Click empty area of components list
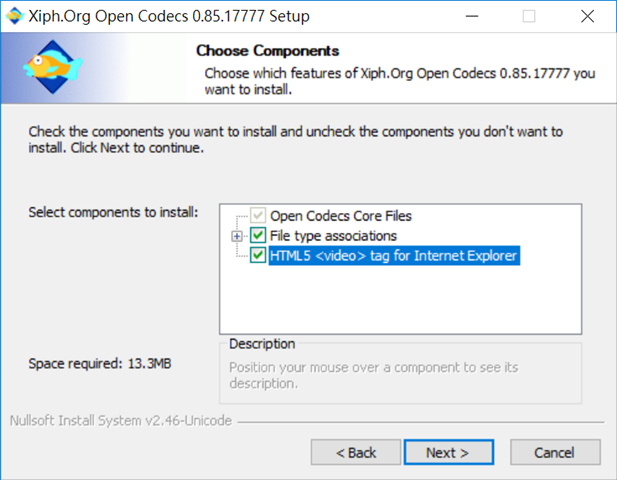This screenshot has height=480, width=617. [x=400, y=301]
